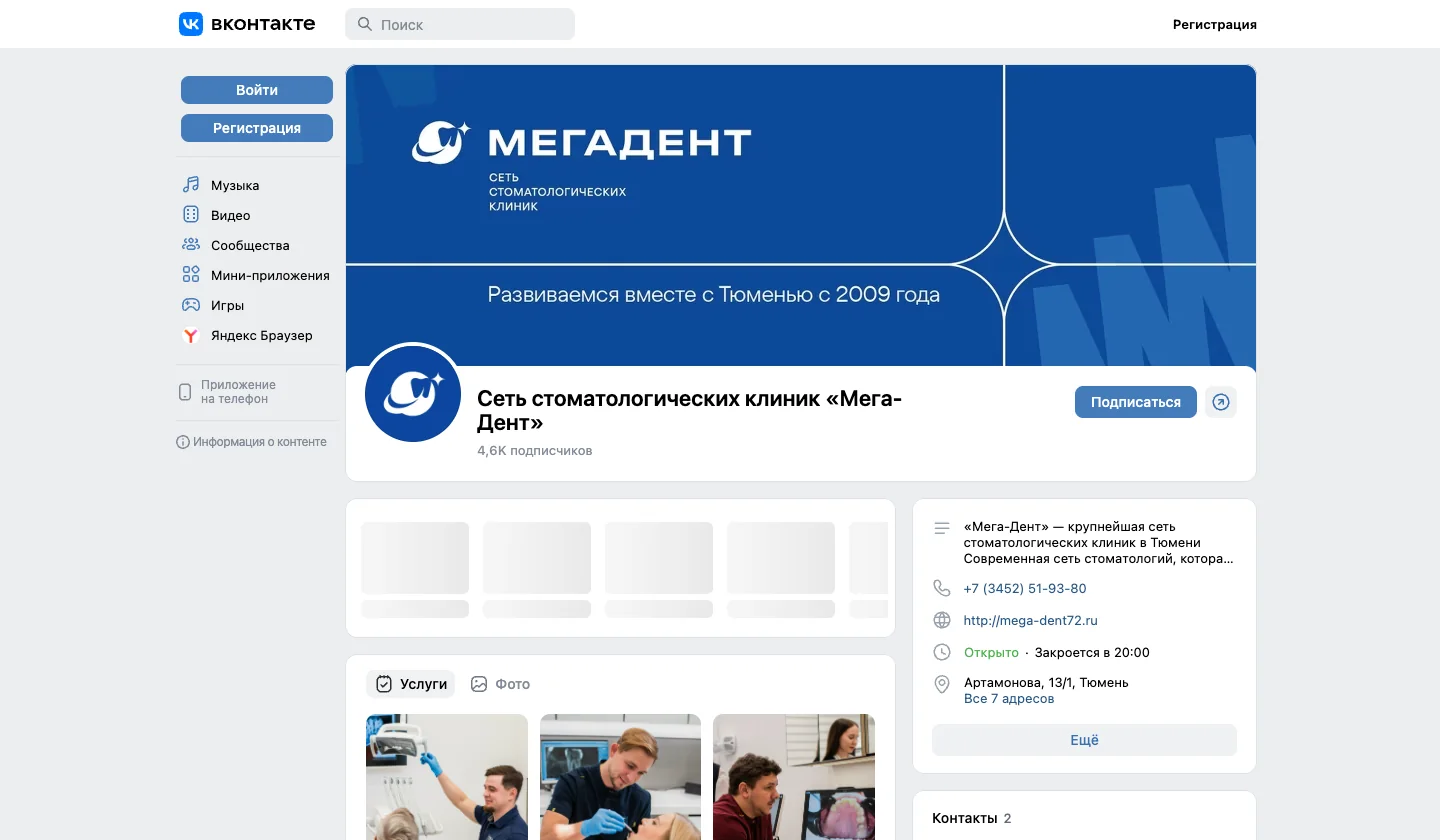
Task: Subscribe with the Подписаться button
Action: coord(1136,402)
